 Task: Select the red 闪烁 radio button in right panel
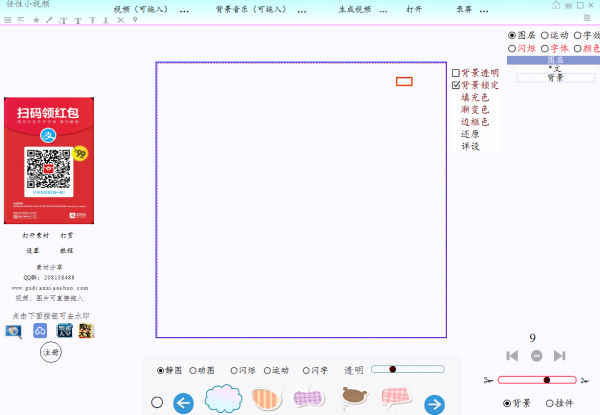point(512,49)
